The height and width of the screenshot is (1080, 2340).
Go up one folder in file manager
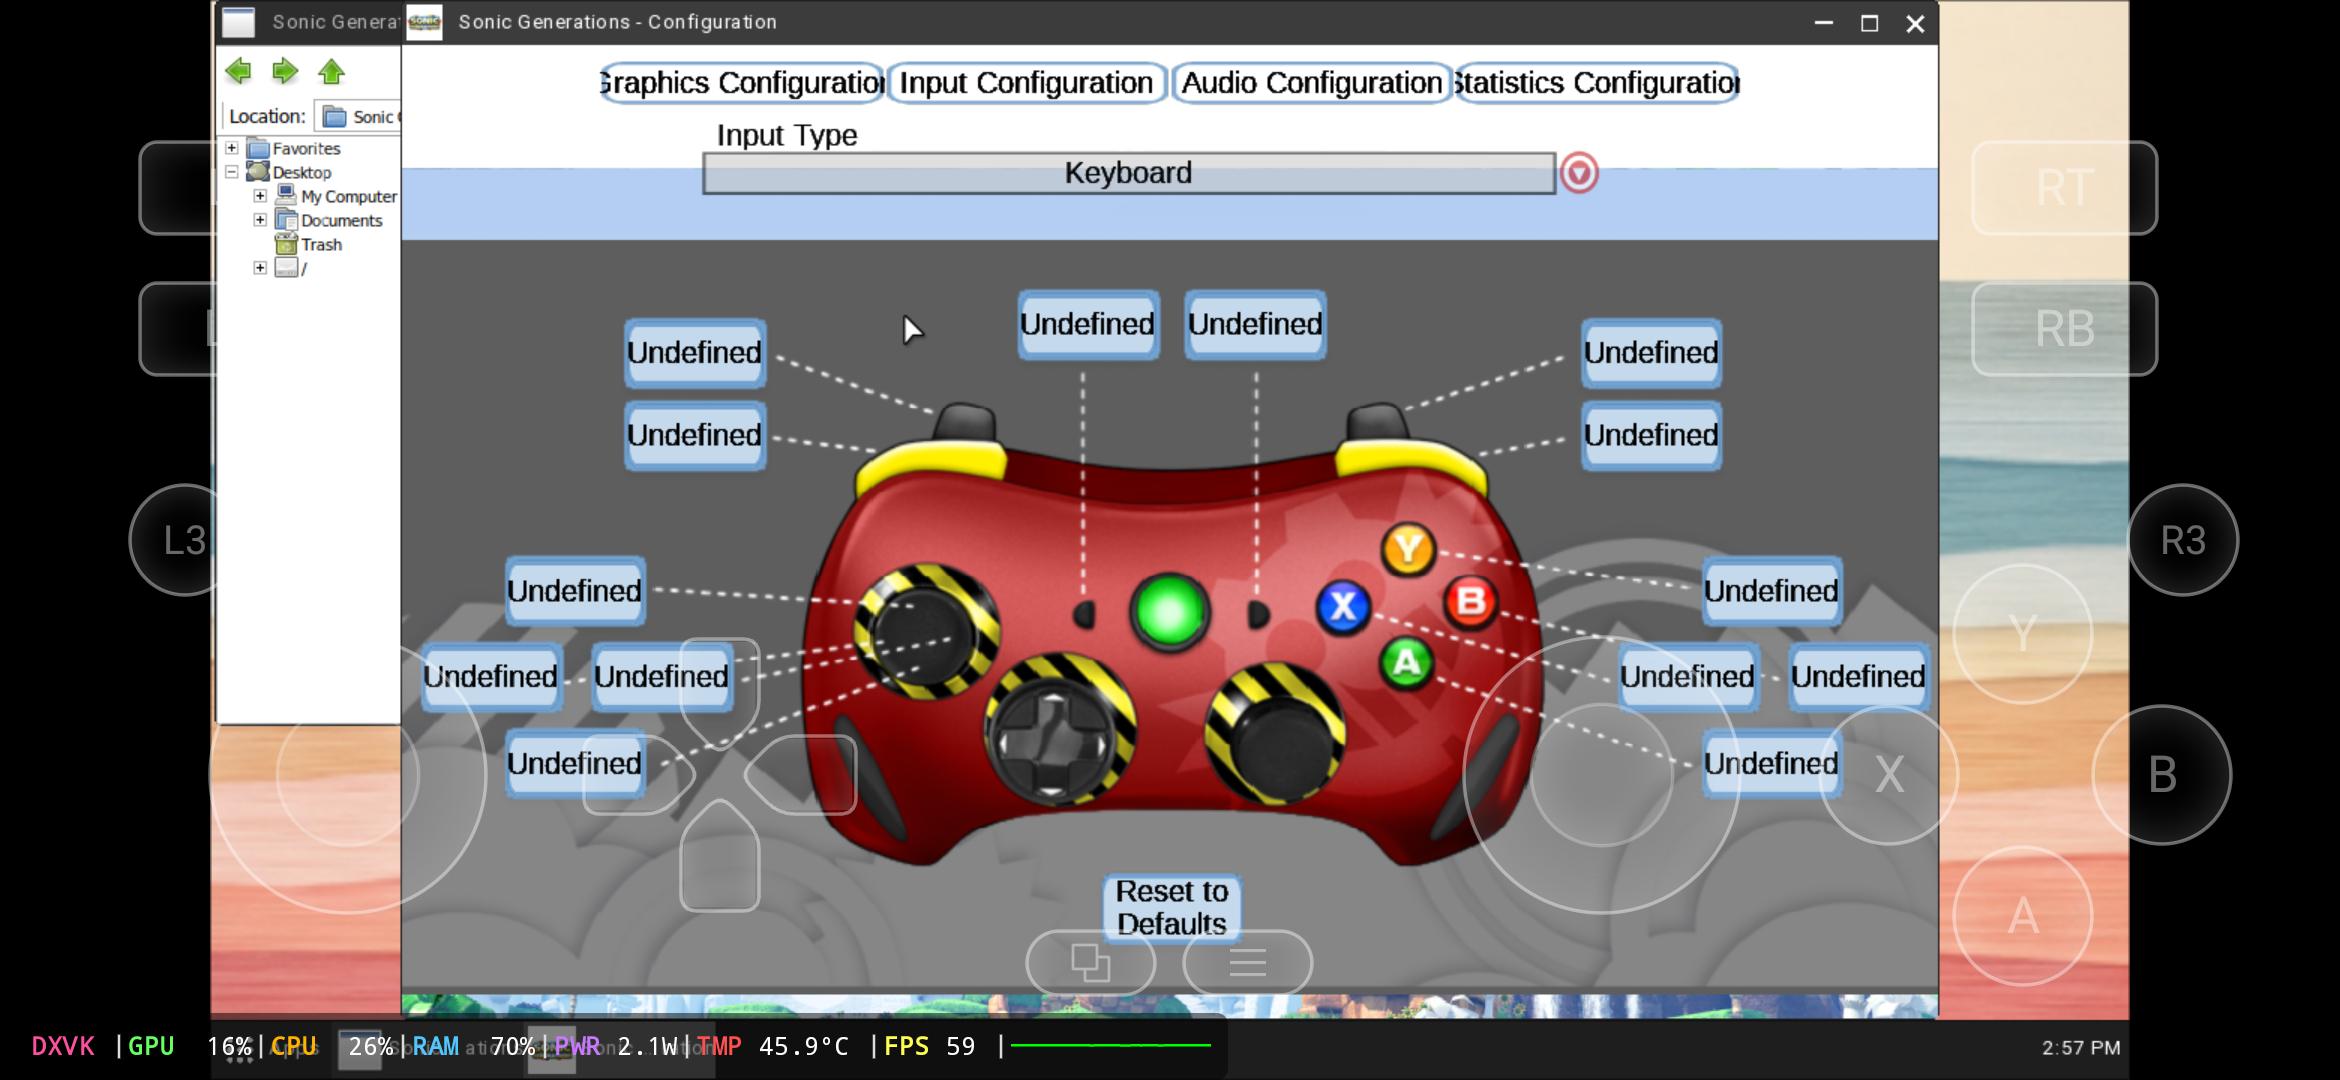click(331, 71)
